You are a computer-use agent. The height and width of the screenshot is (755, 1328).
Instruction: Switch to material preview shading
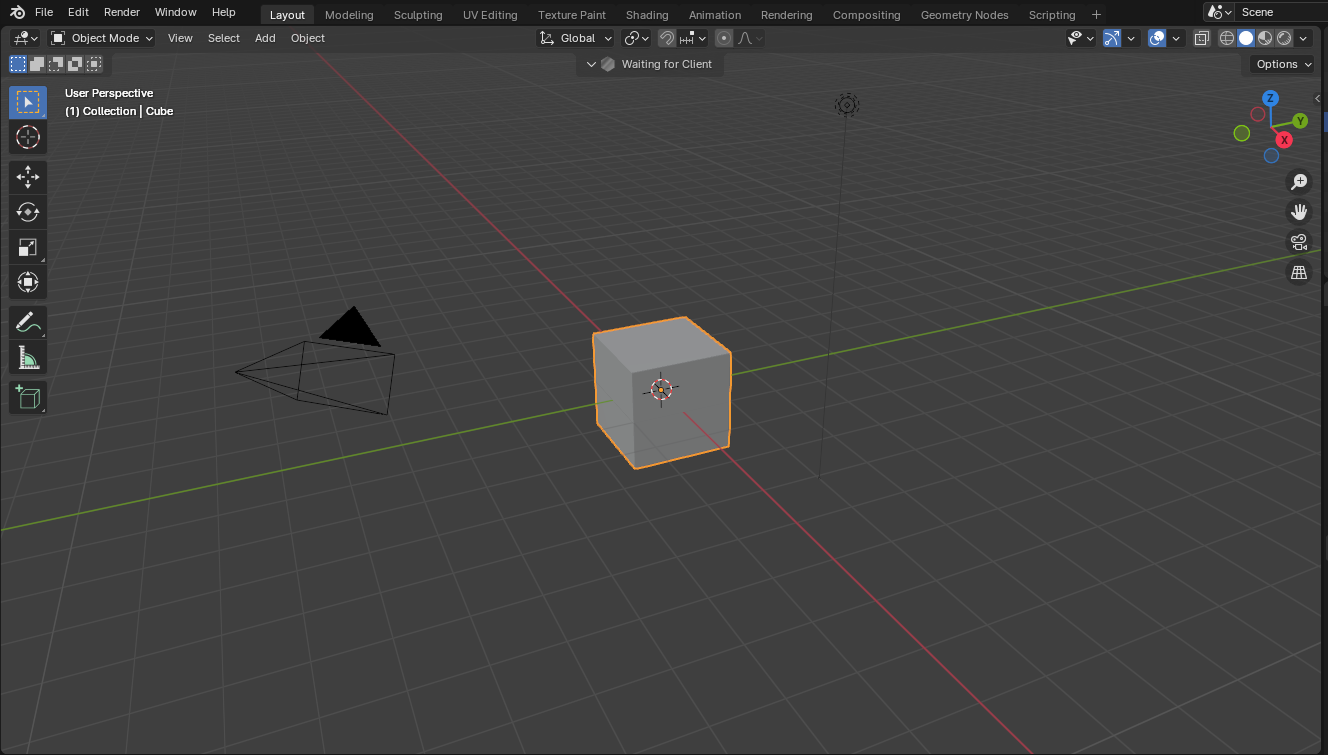click(1265, 38)
